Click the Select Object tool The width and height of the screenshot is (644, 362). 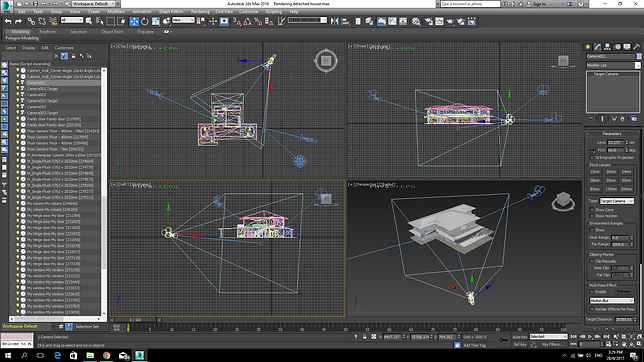coord(89,21)
